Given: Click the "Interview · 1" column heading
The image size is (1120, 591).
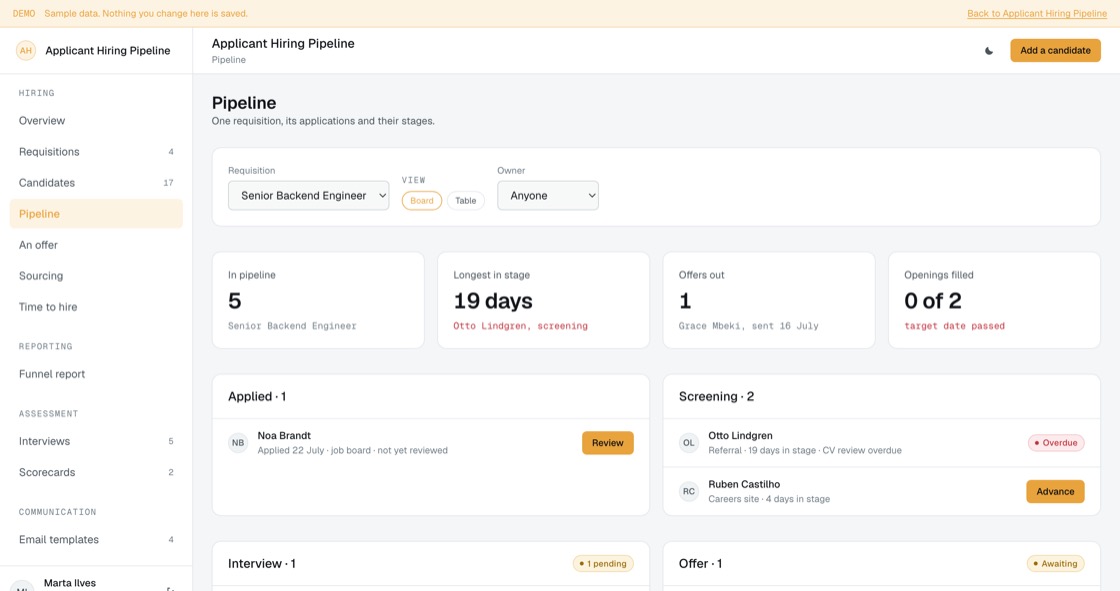Looking at the screenshot, I should 261,564.
